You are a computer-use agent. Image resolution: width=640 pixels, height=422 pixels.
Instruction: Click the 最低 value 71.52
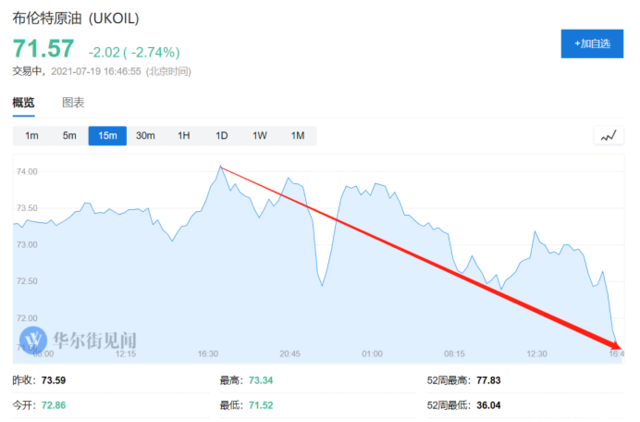(261, 405)
